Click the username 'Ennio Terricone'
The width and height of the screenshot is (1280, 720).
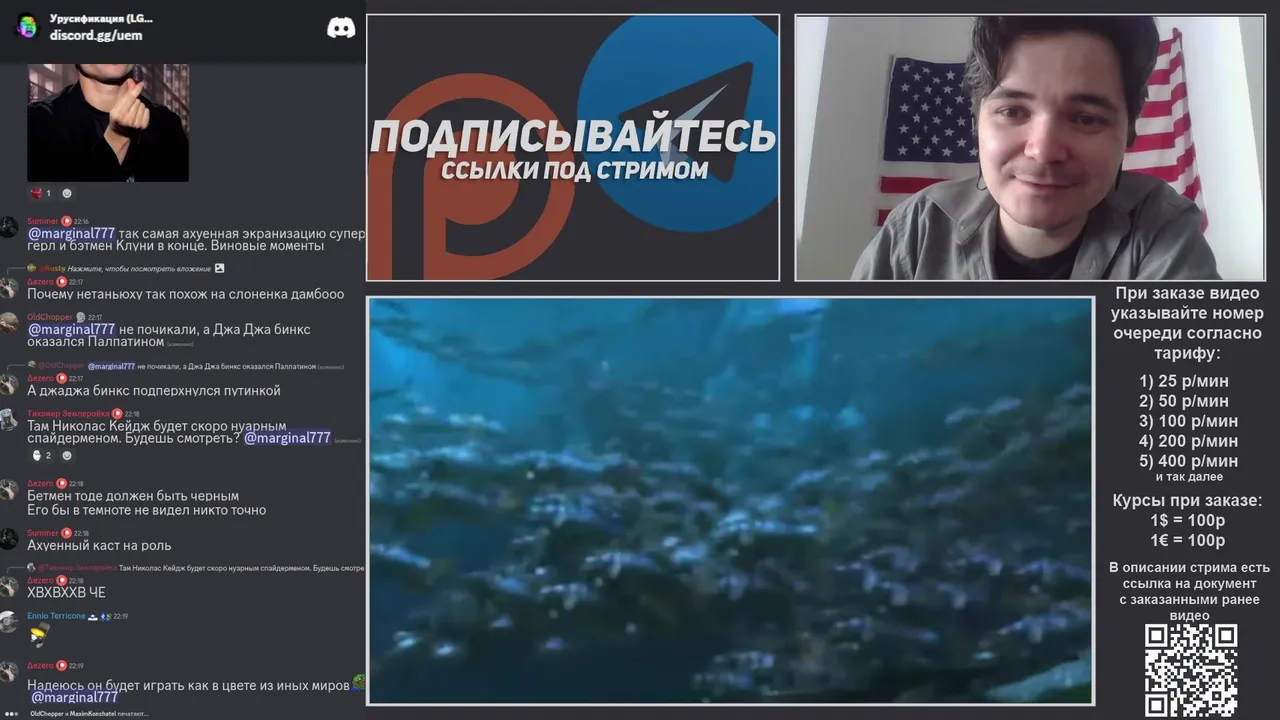tap(56, 616)
